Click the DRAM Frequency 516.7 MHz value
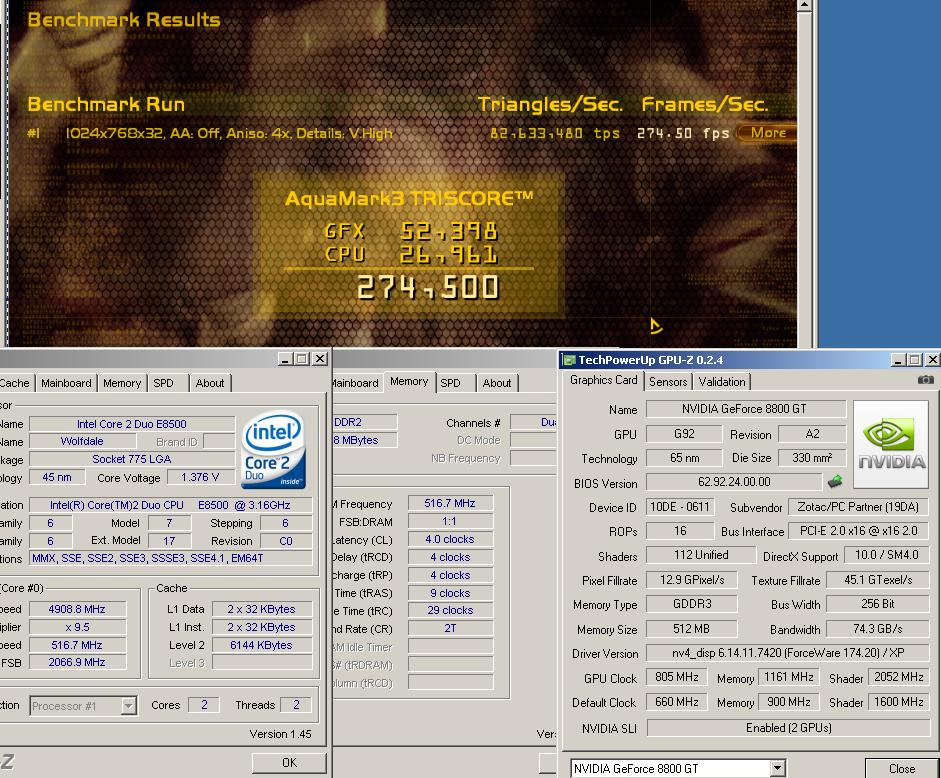 (450, 503)
